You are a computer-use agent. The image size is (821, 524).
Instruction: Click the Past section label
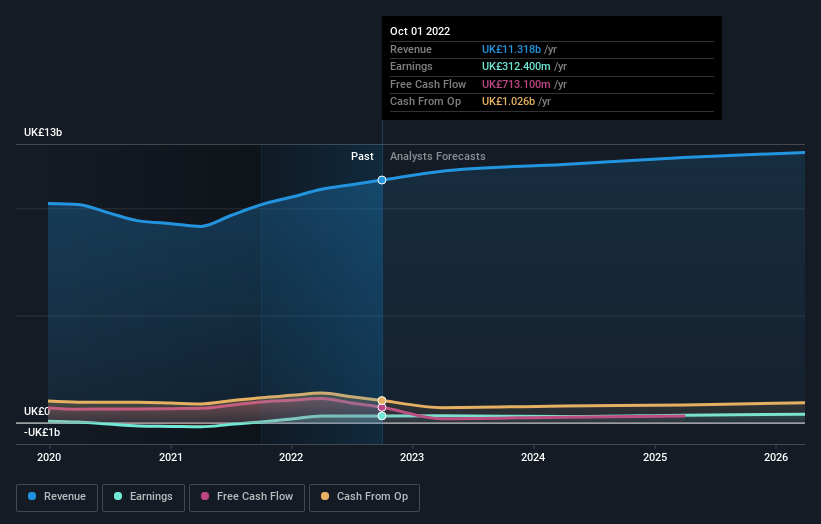pyautogui.click(x=362, y=157)
